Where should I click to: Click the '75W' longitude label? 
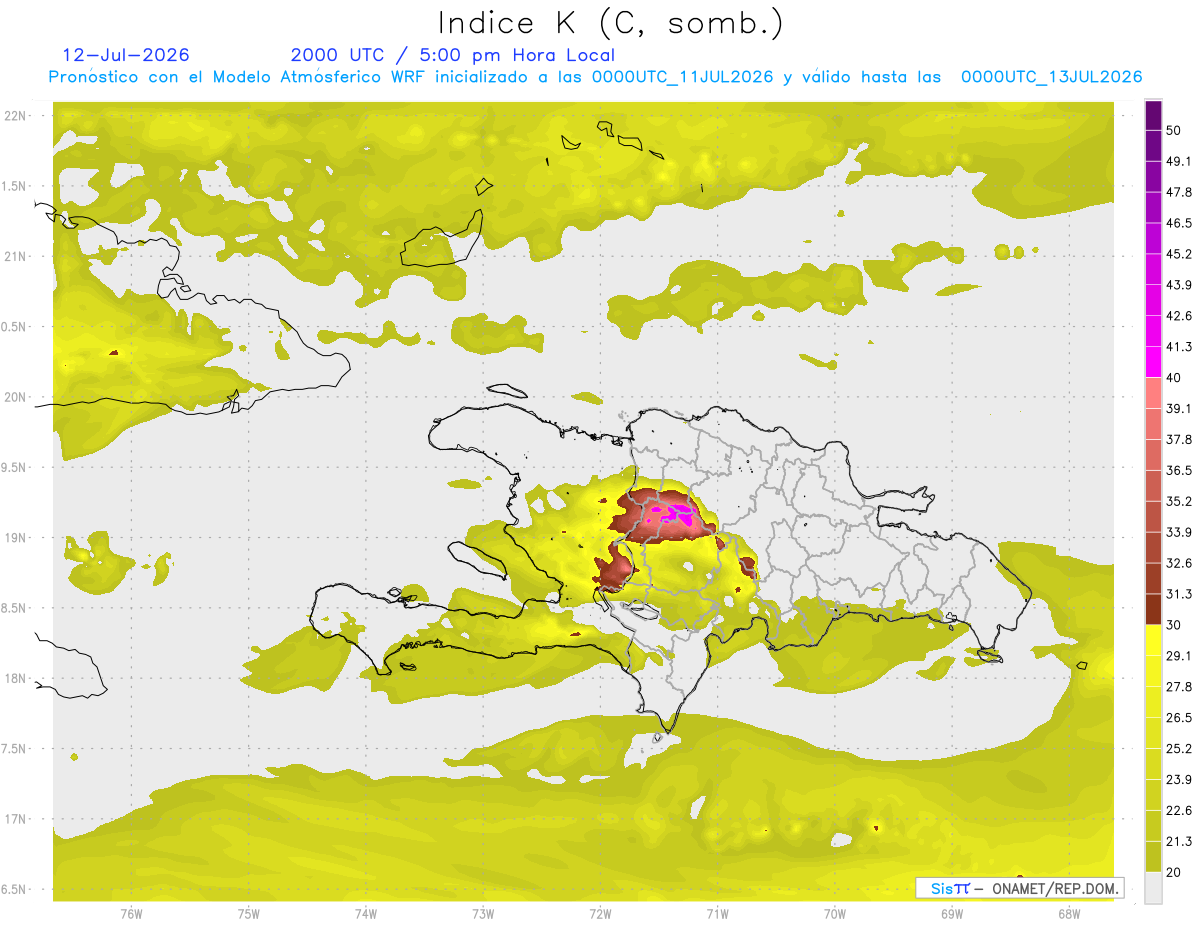[248, 914]
